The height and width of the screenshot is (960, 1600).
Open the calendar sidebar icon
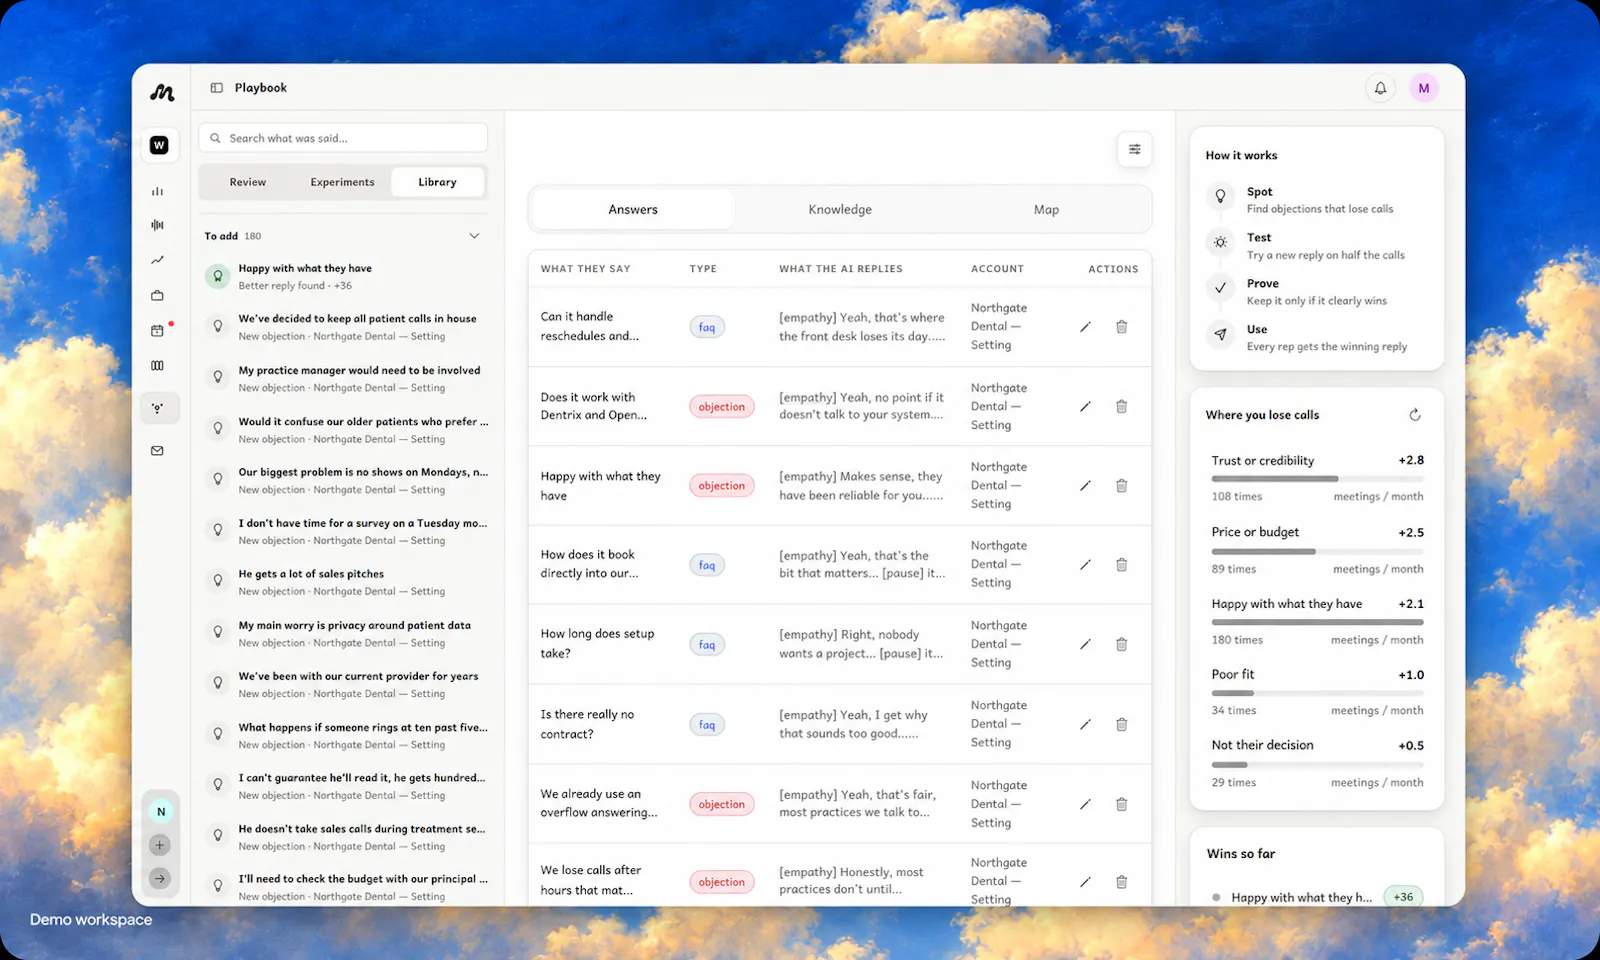click(x=157, y=330)
